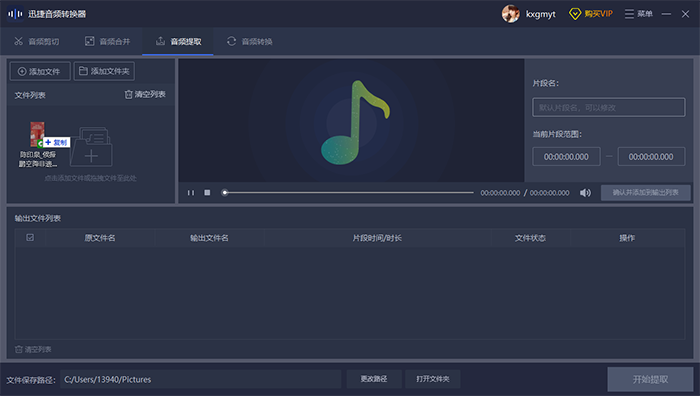700x396 pixels.
Task: Click the music note preview area
Action: click(351, 120)
